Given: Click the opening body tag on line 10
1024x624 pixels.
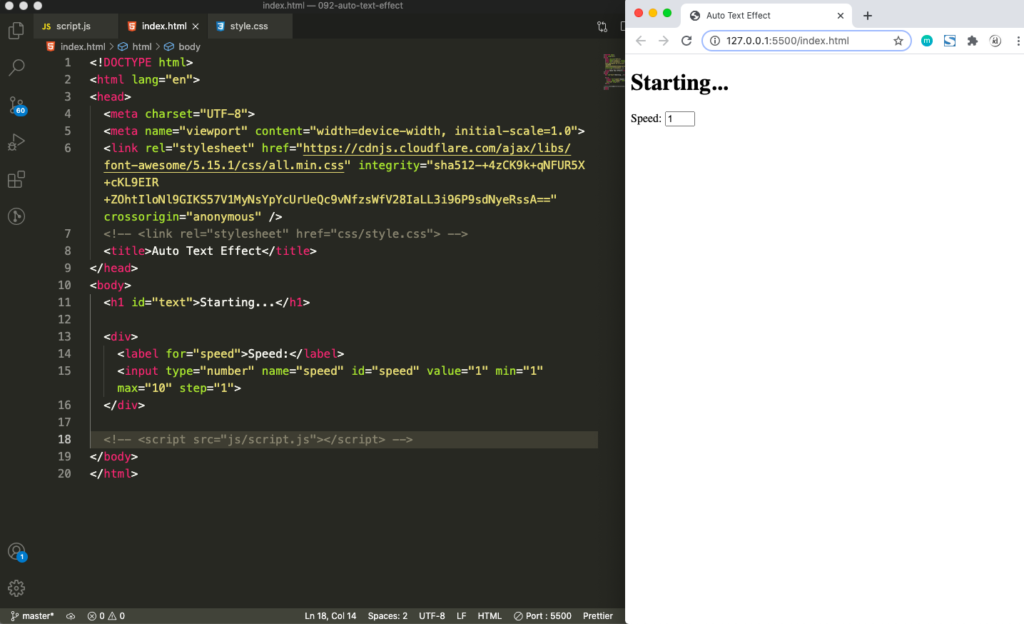Looking at the screenshot, I should 110,285.
